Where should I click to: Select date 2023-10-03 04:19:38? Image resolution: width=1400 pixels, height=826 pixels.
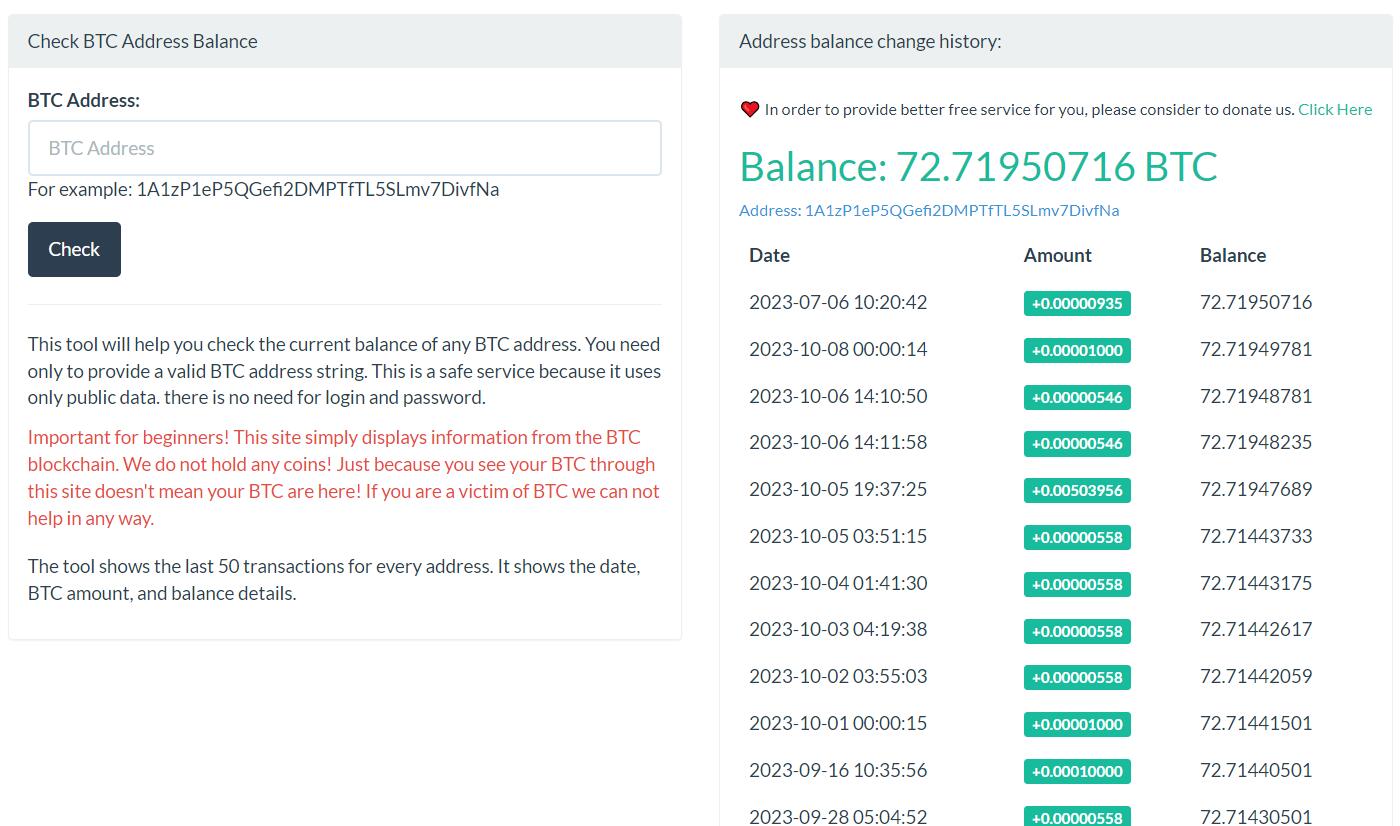[838, 629]
